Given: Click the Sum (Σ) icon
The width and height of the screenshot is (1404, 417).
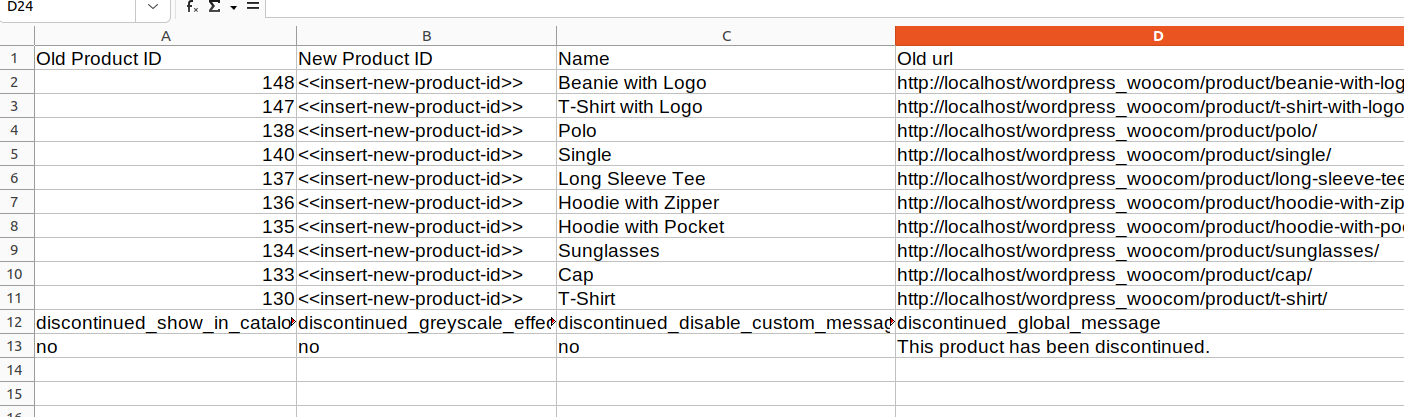Looking at the screenshot, I should [214, 7].
